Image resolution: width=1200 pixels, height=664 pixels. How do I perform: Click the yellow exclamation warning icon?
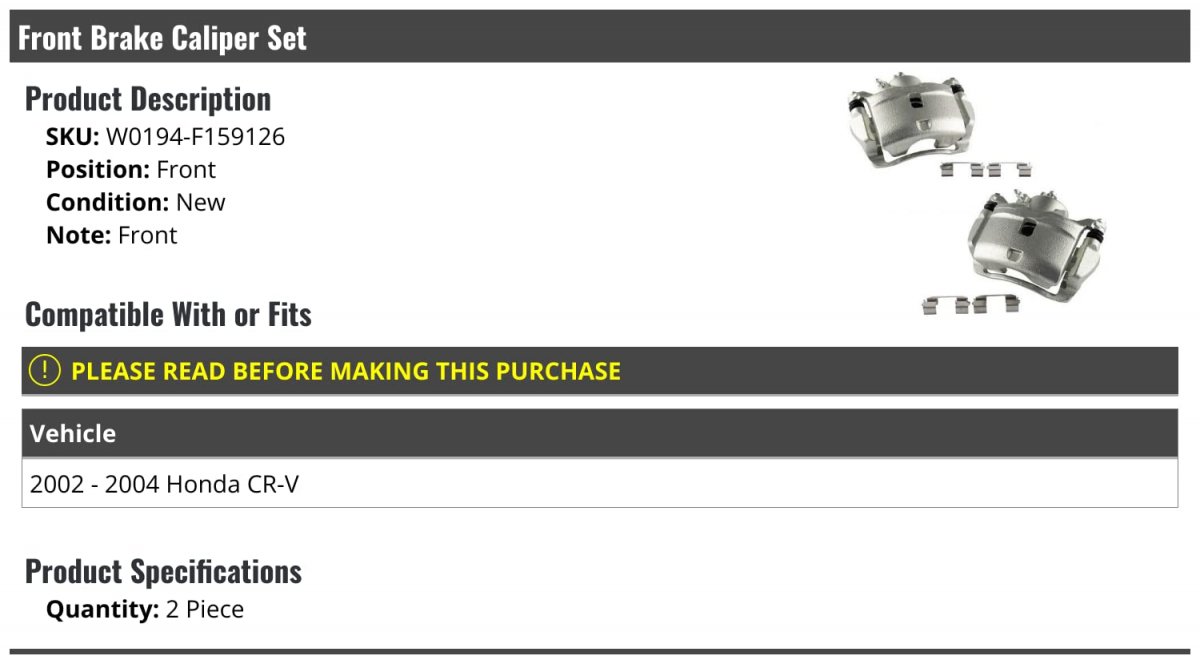(x=45, y=371)
